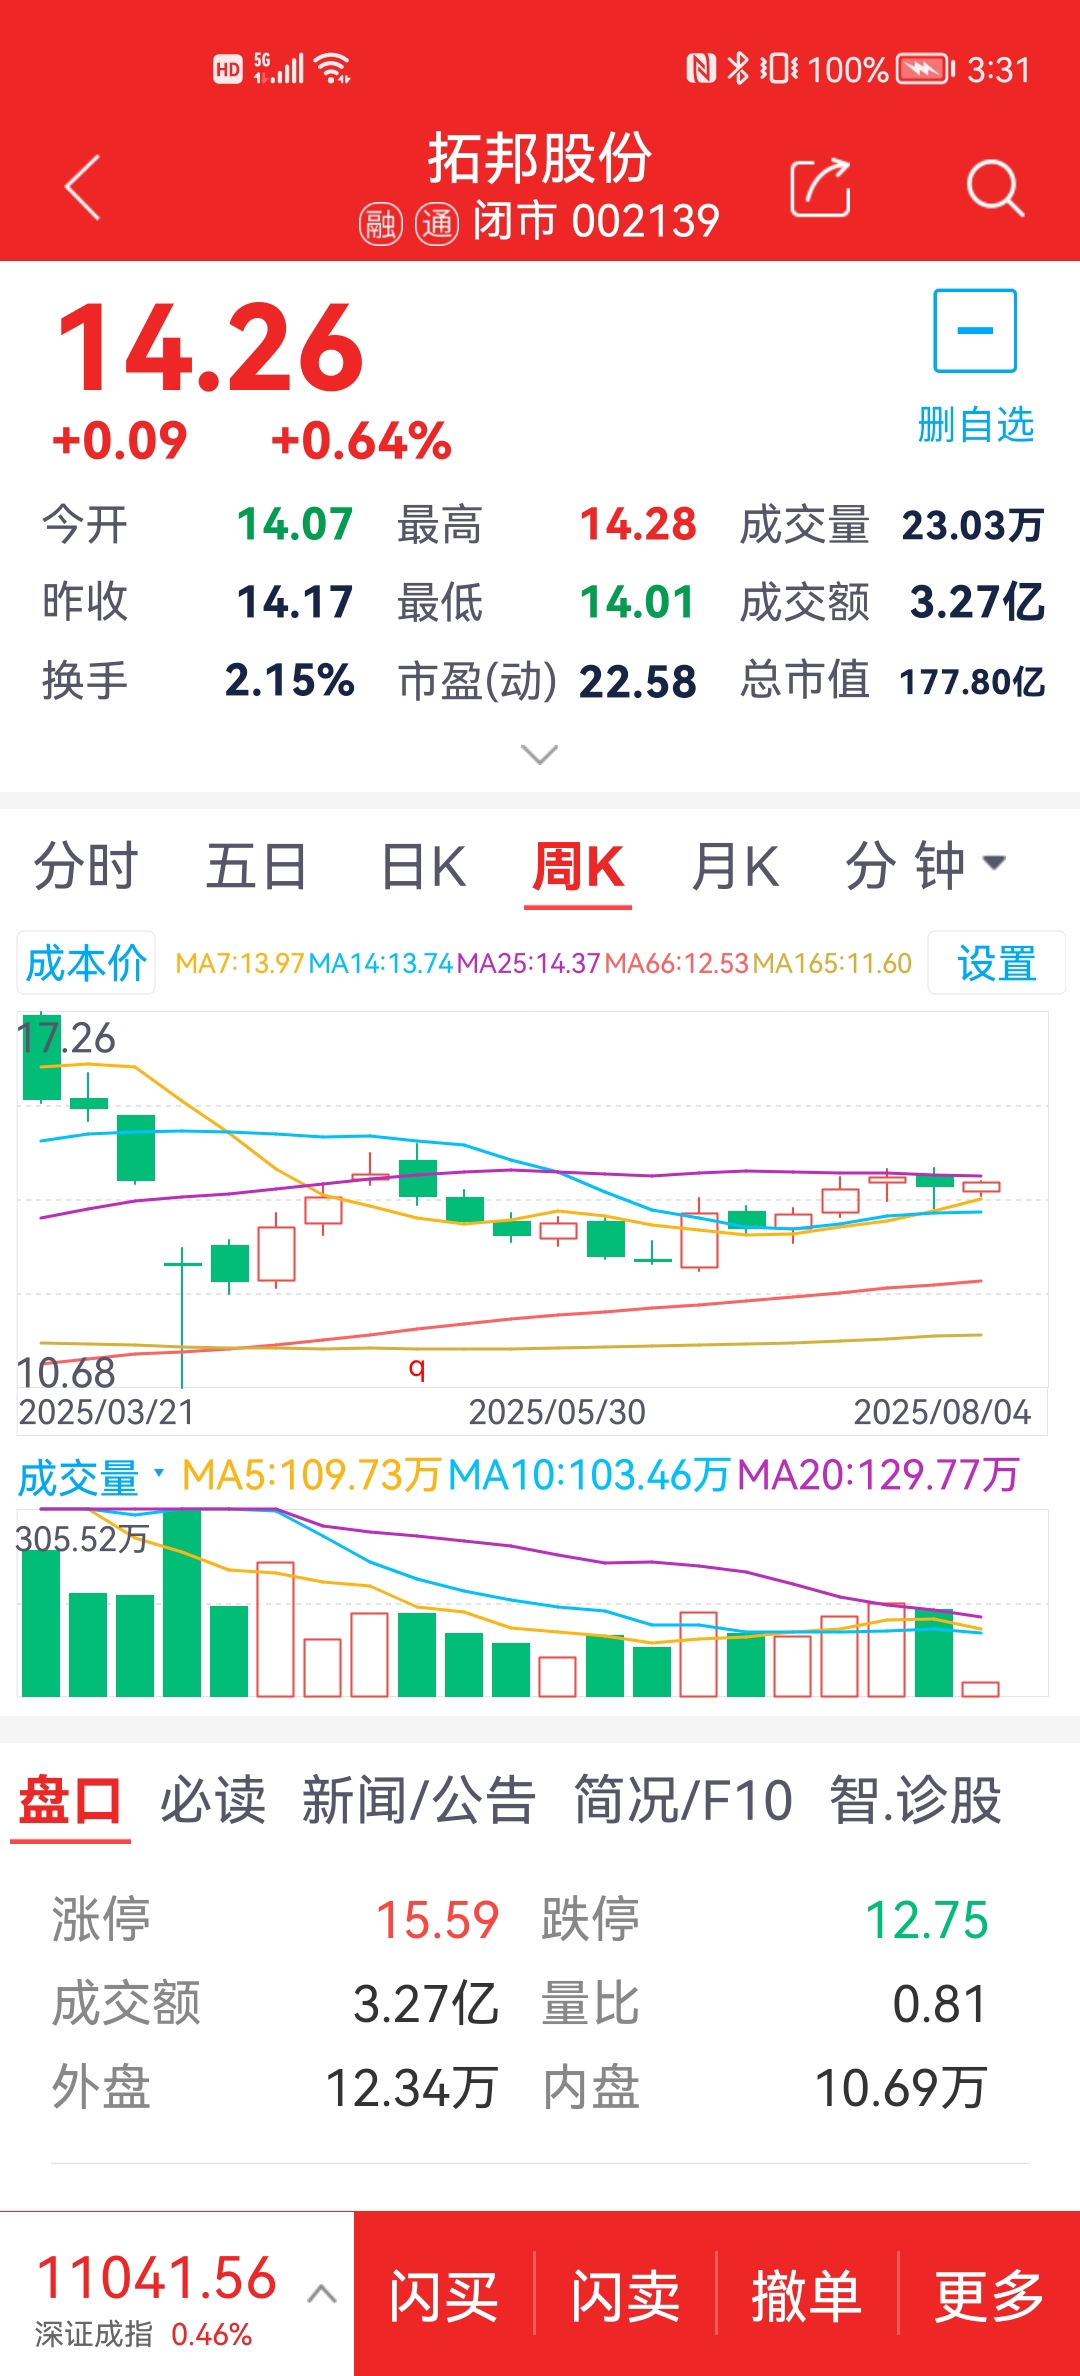Tap the 内盘 10.69万 value

tap(901, 2088)
